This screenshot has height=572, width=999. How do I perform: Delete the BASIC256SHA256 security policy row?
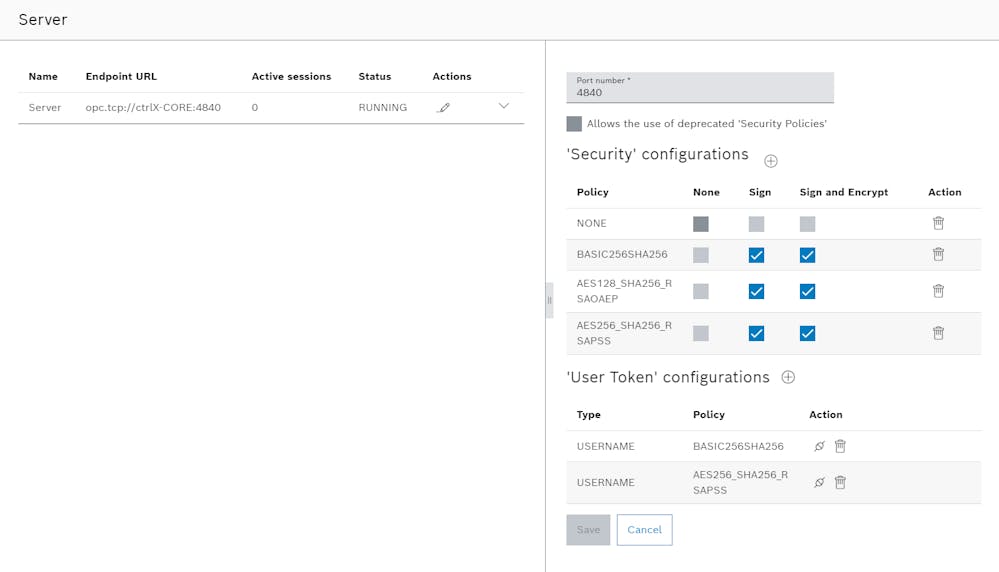(x=938, y=254)
